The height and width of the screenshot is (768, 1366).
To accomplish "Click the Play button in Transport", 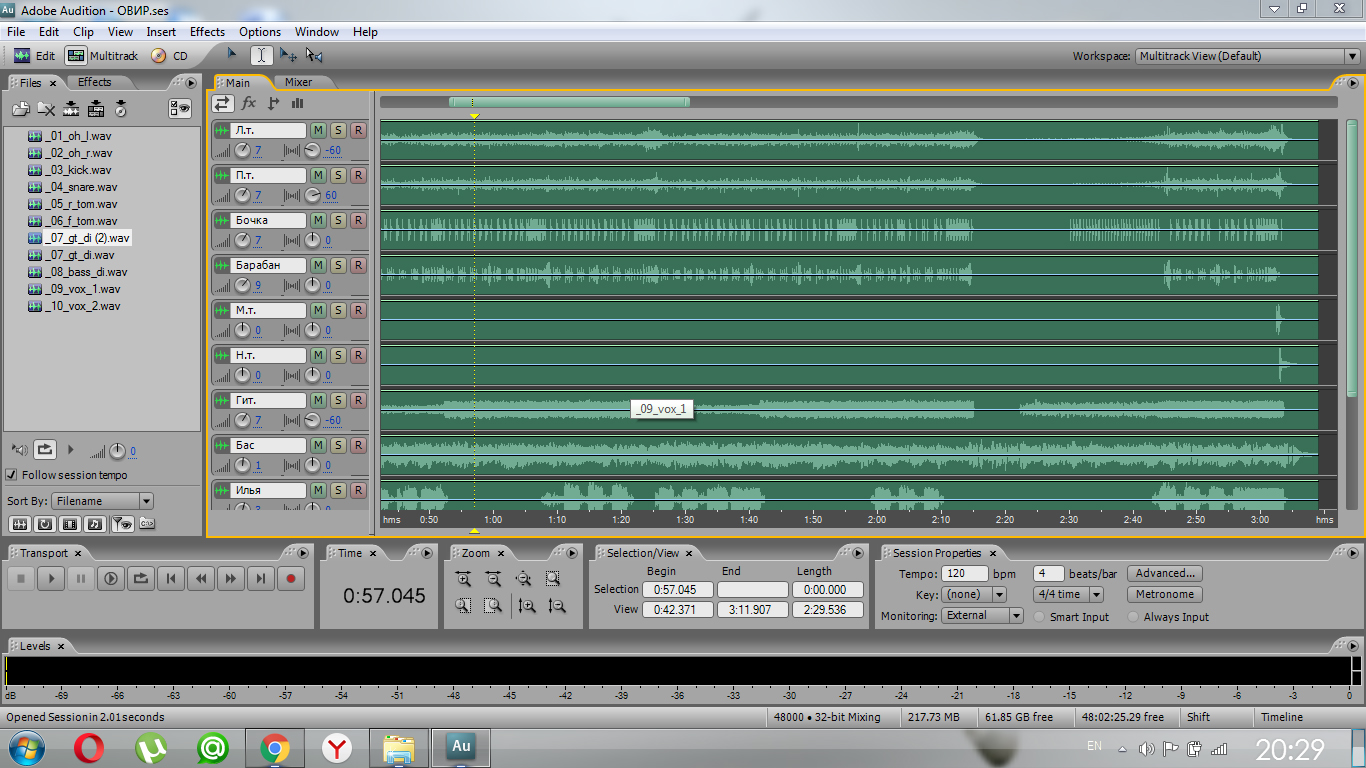I will pos(51,578).
